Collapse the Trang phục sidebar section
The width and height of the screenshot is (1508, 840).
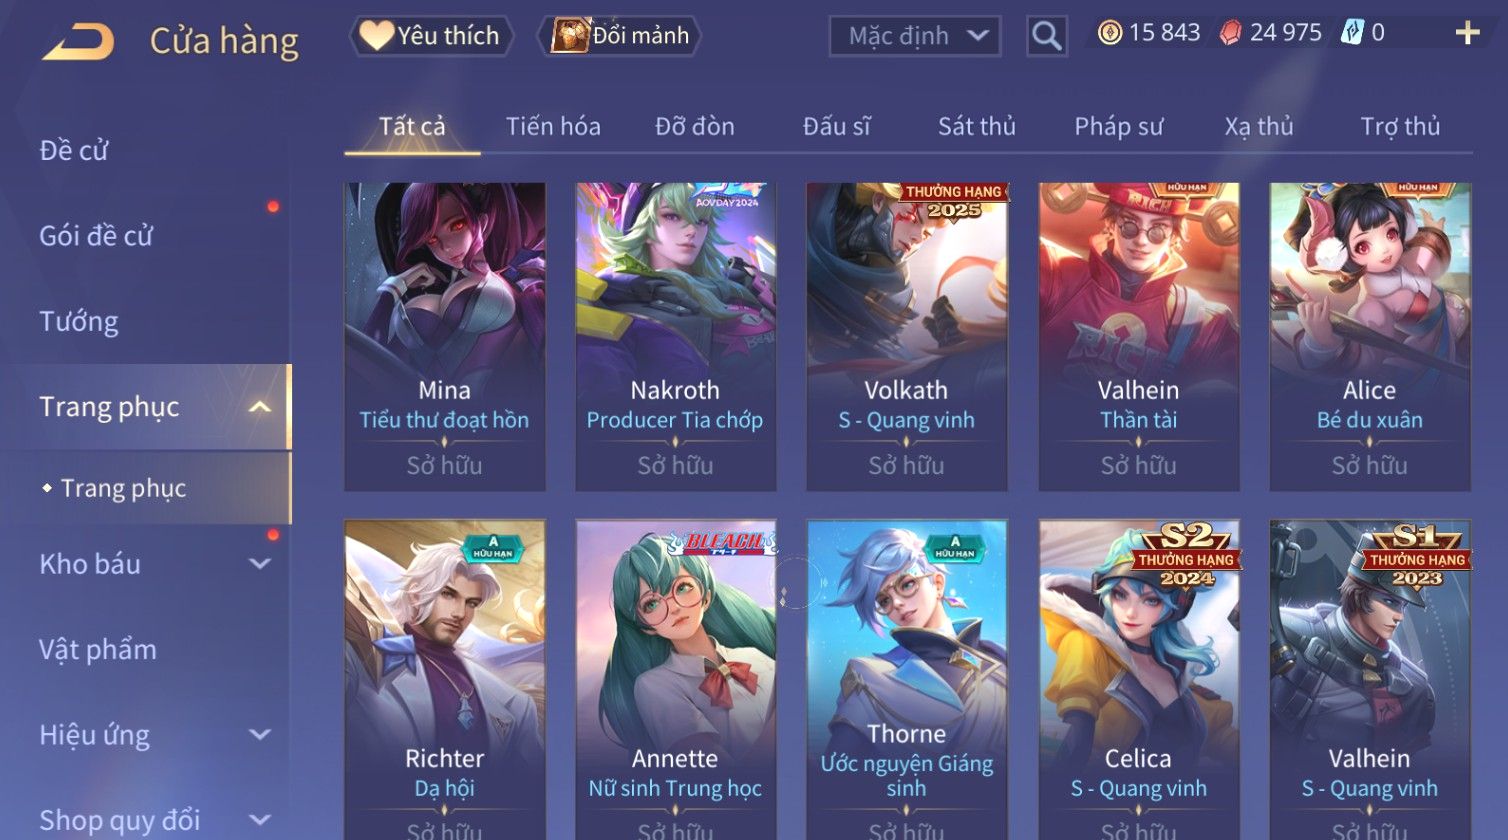coord(260,407)
